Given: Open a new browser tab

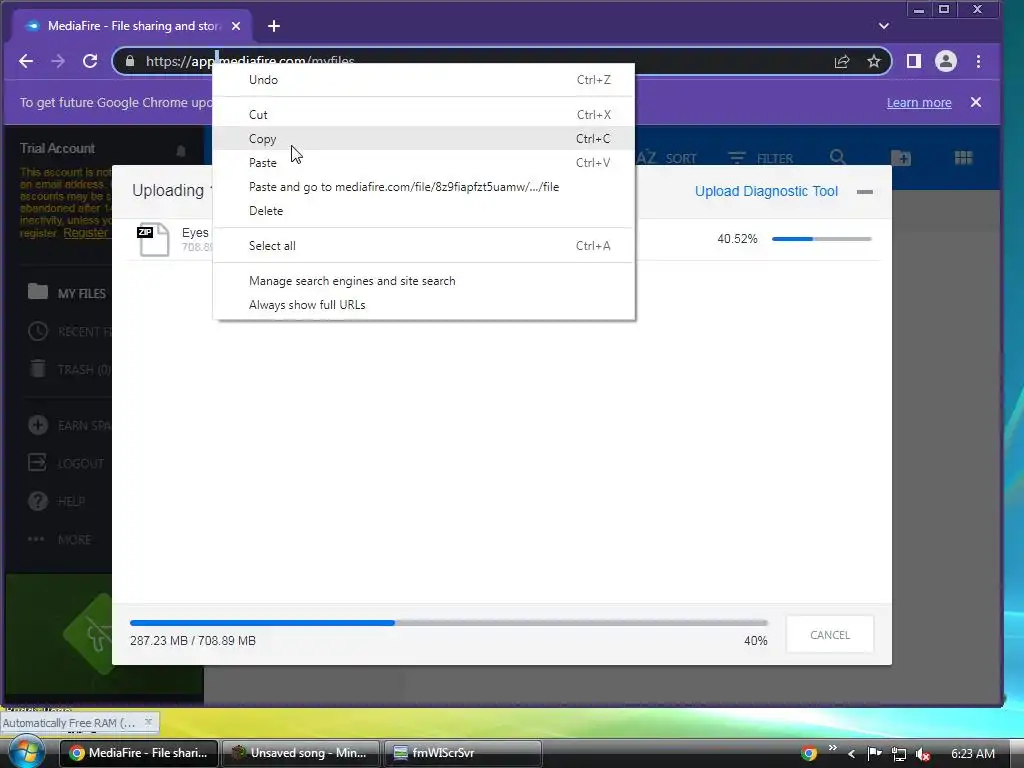Looking at the screenshot, I should point(274,26).
